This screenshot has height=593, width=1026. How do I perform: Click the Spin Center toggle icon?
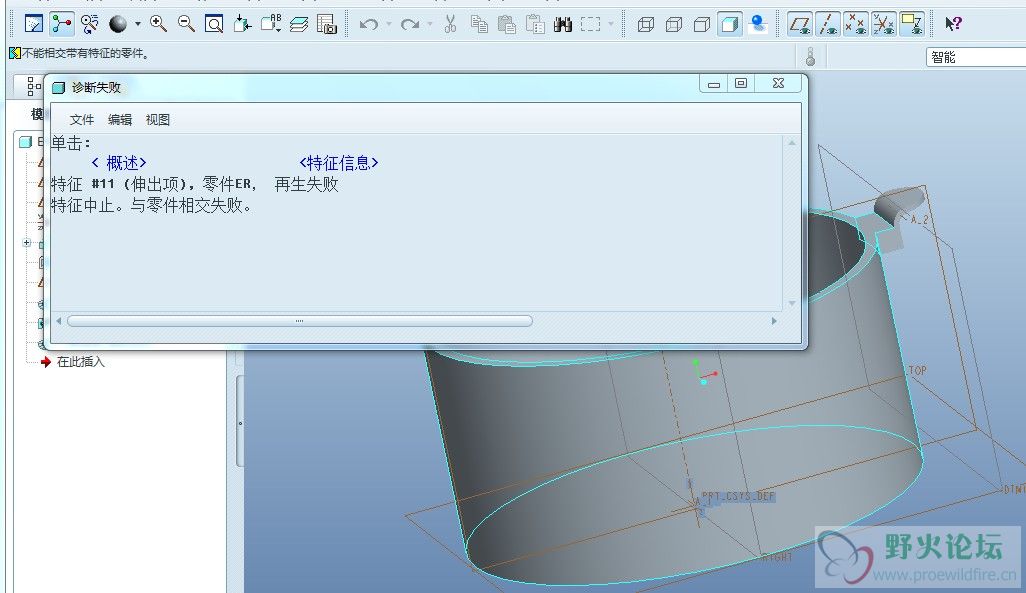tap(90, 24)
